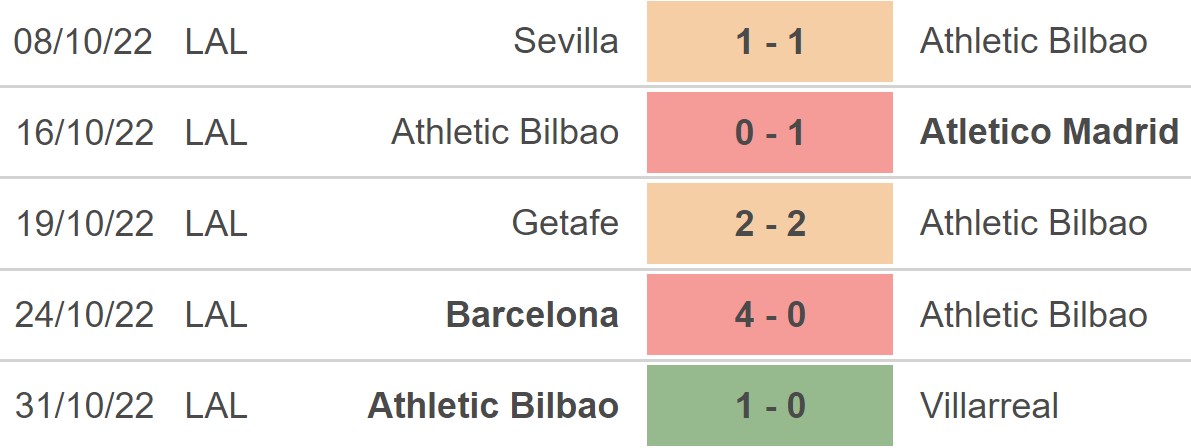The height and width of the screenshot is (448, 1191).
Task: Open the Sevilla team link
Action: pyautogui.click(x=566, y=40)
